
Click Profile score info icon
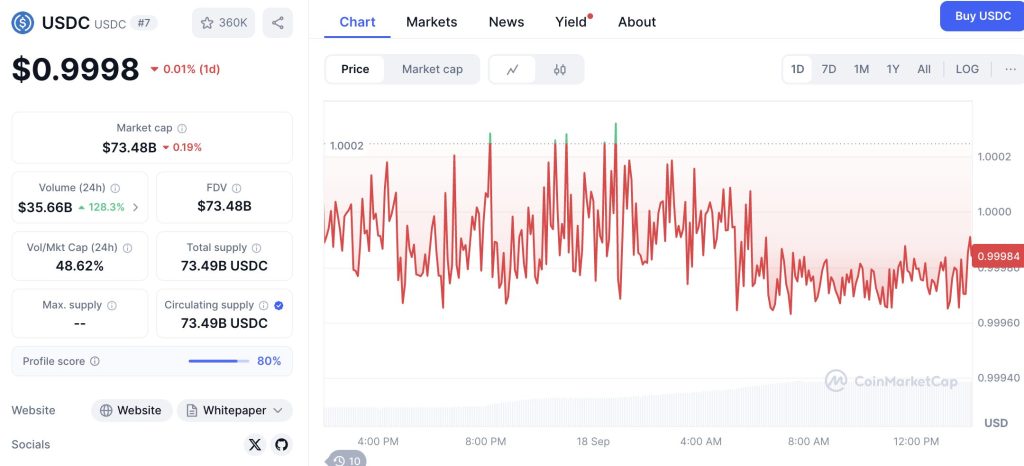94,361
